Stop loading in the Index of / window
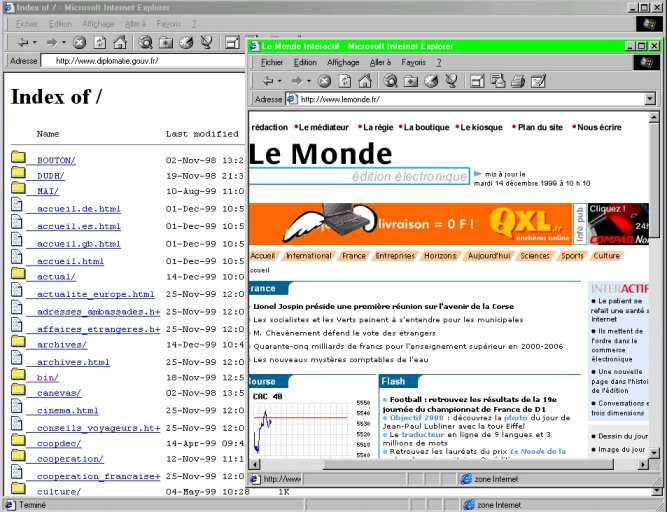Image resolution: width=667 pixels, height=512 pixels. click(x=80, y=42)
